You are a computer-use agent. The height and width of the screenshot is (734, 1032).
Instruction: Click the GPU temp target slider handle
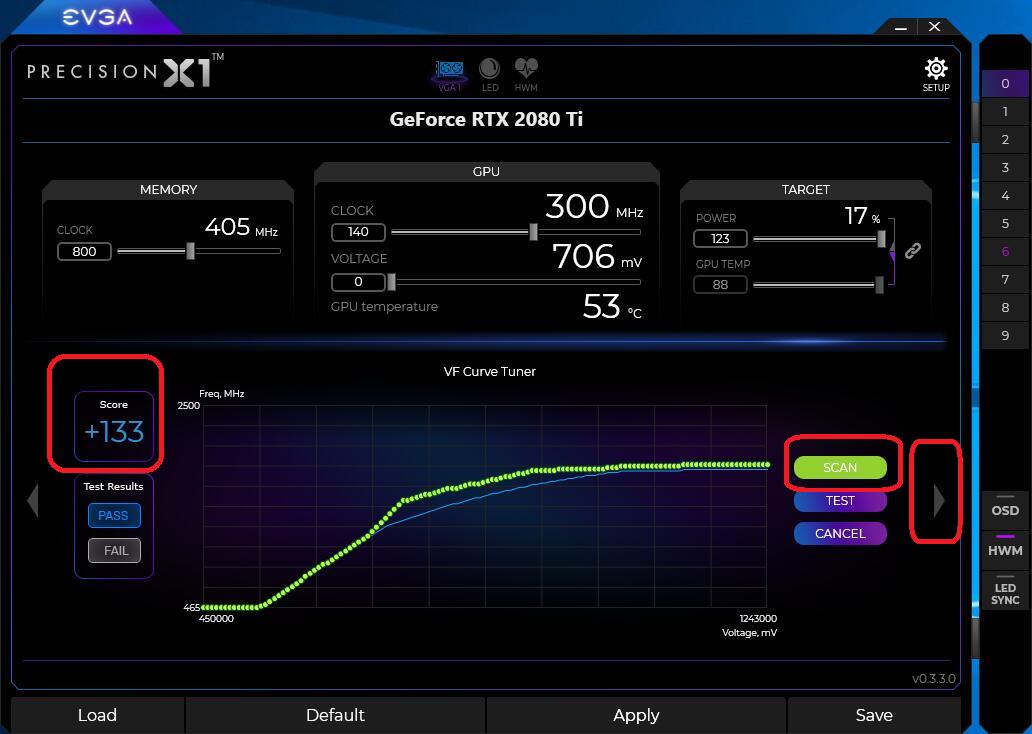[879, 284]
